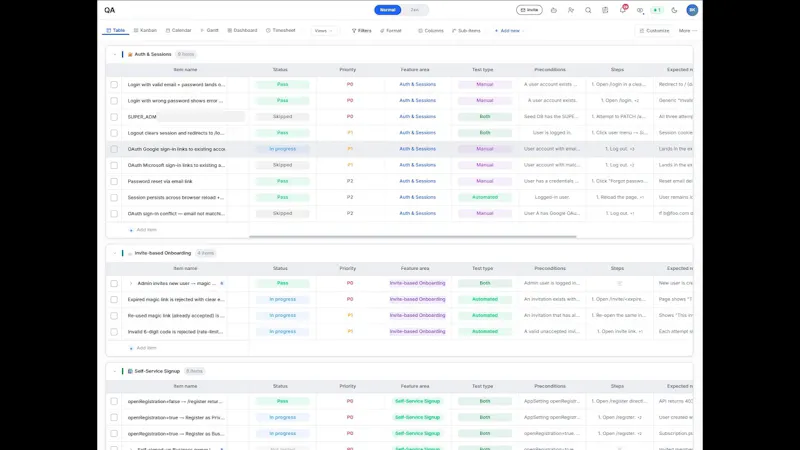Switch to Zen mode toggle
The width and height of the screenshot is (800, 450).
[x=415, y=10]
